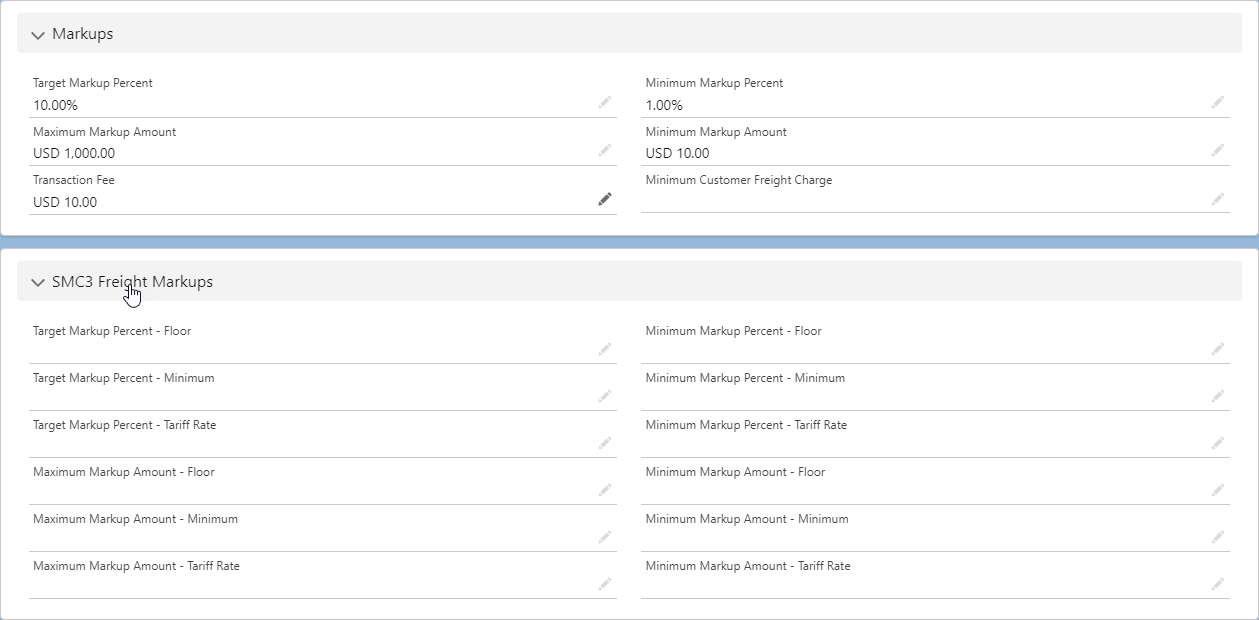Collapse the Markups section chevron
The image size is (1259, 620).
(38, 35)
